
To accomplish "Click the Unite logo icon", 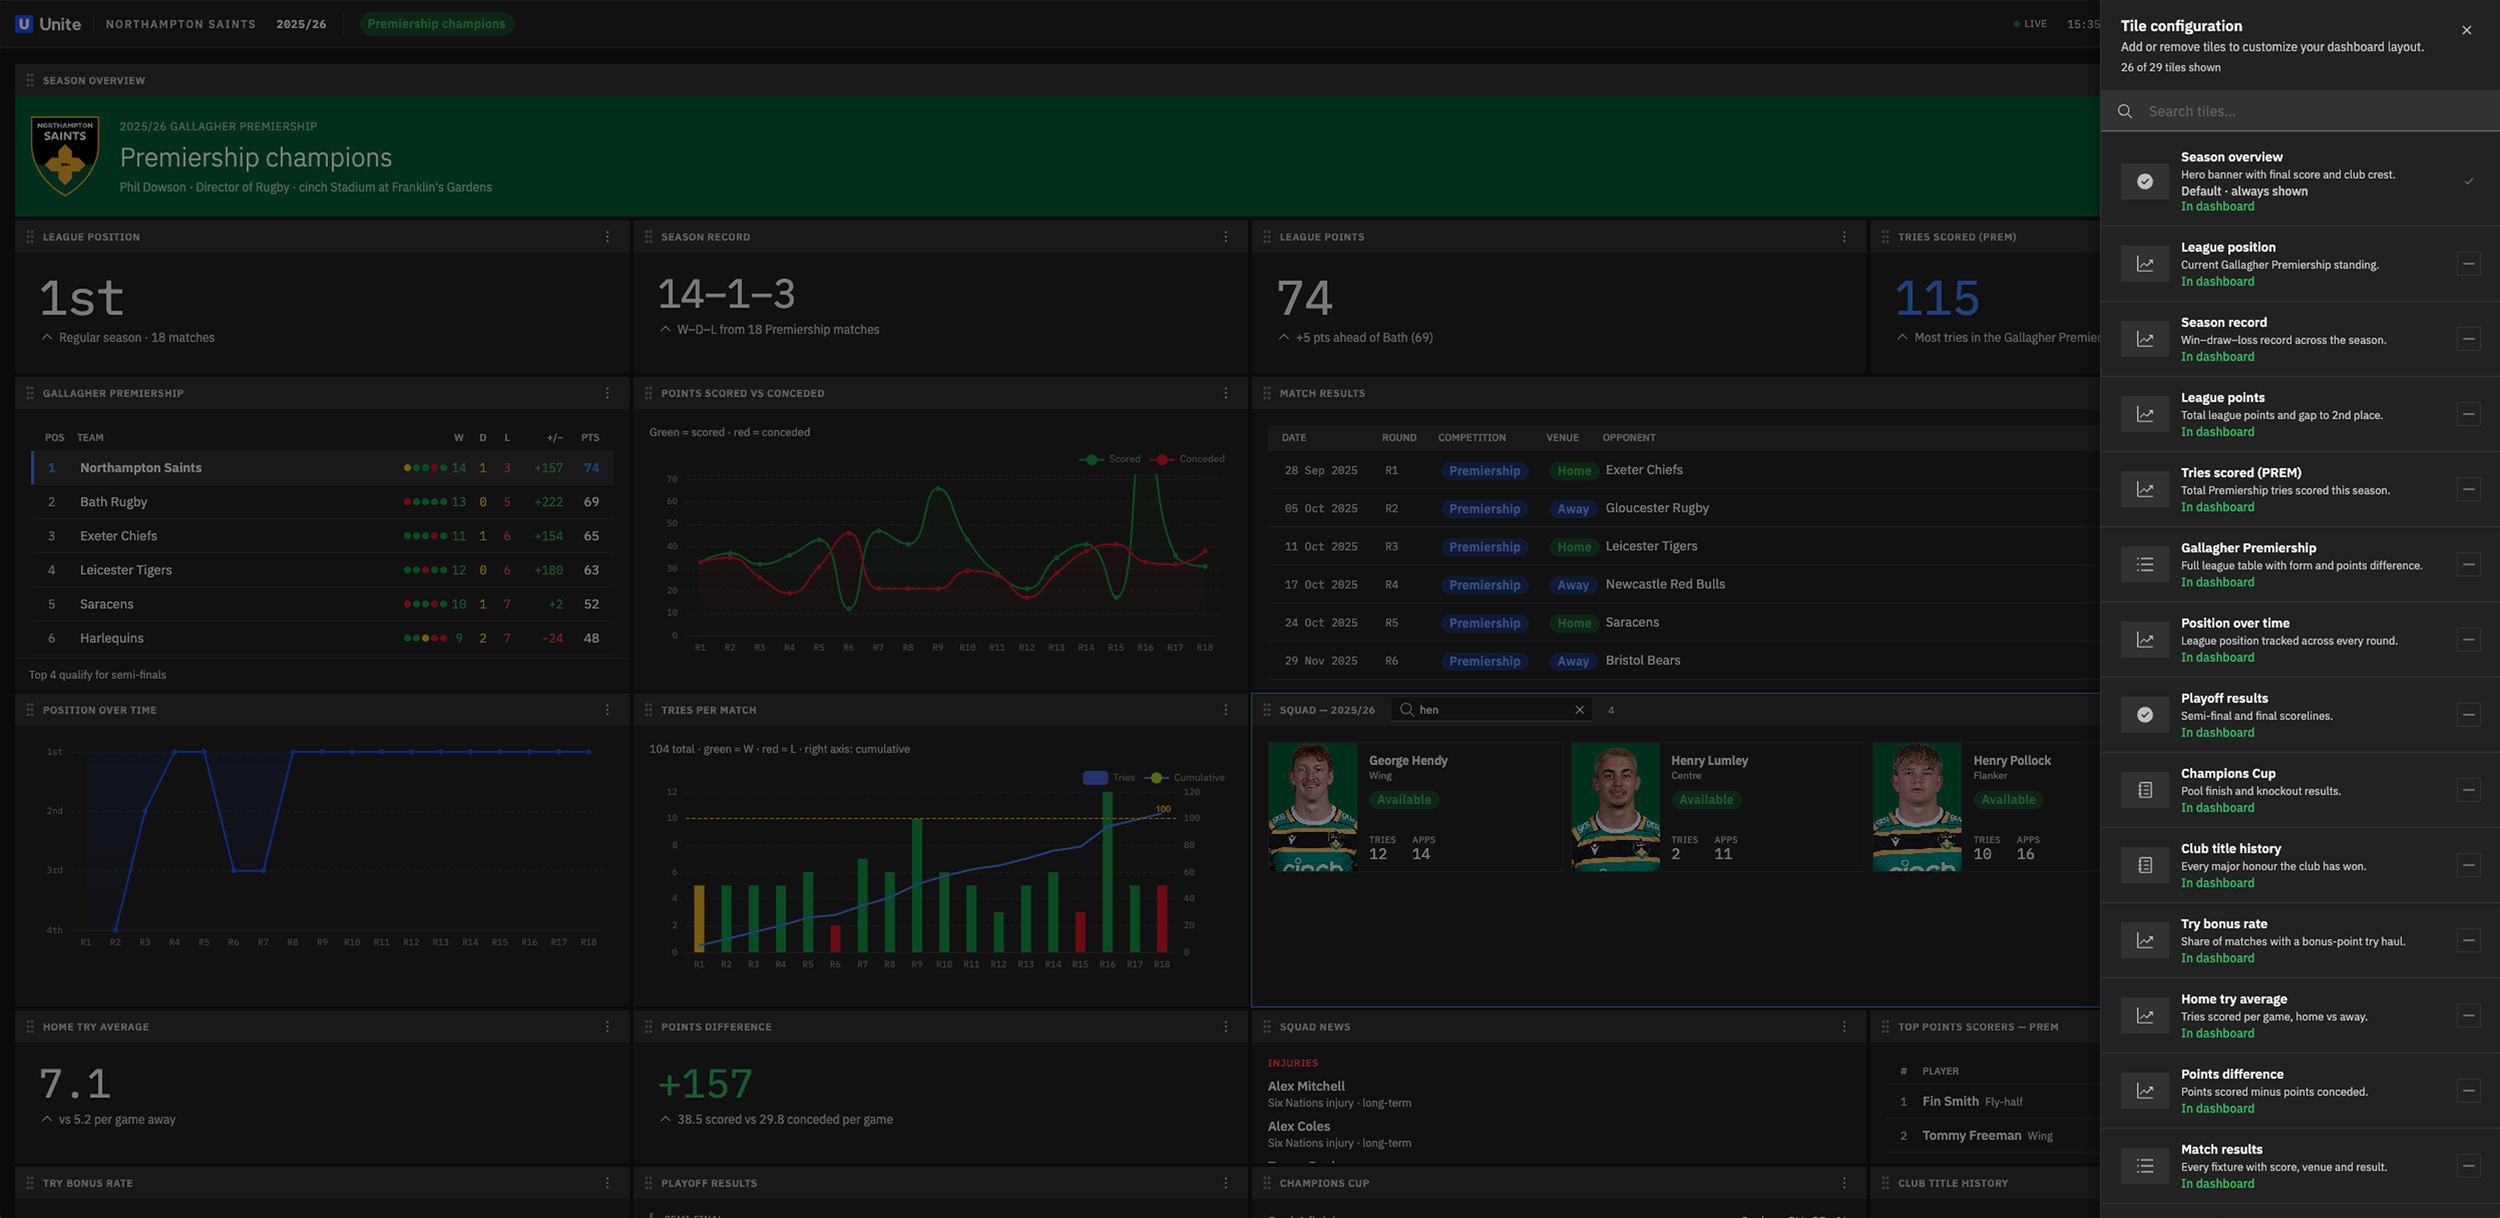I will coord(24,24).
